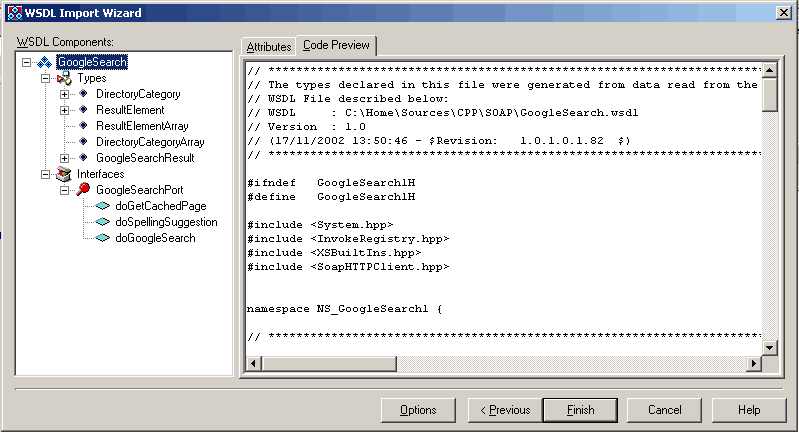Expand the GoogleSearchResult type node
This screenshot has height=432, width=799.
click(x=64, y=158)
